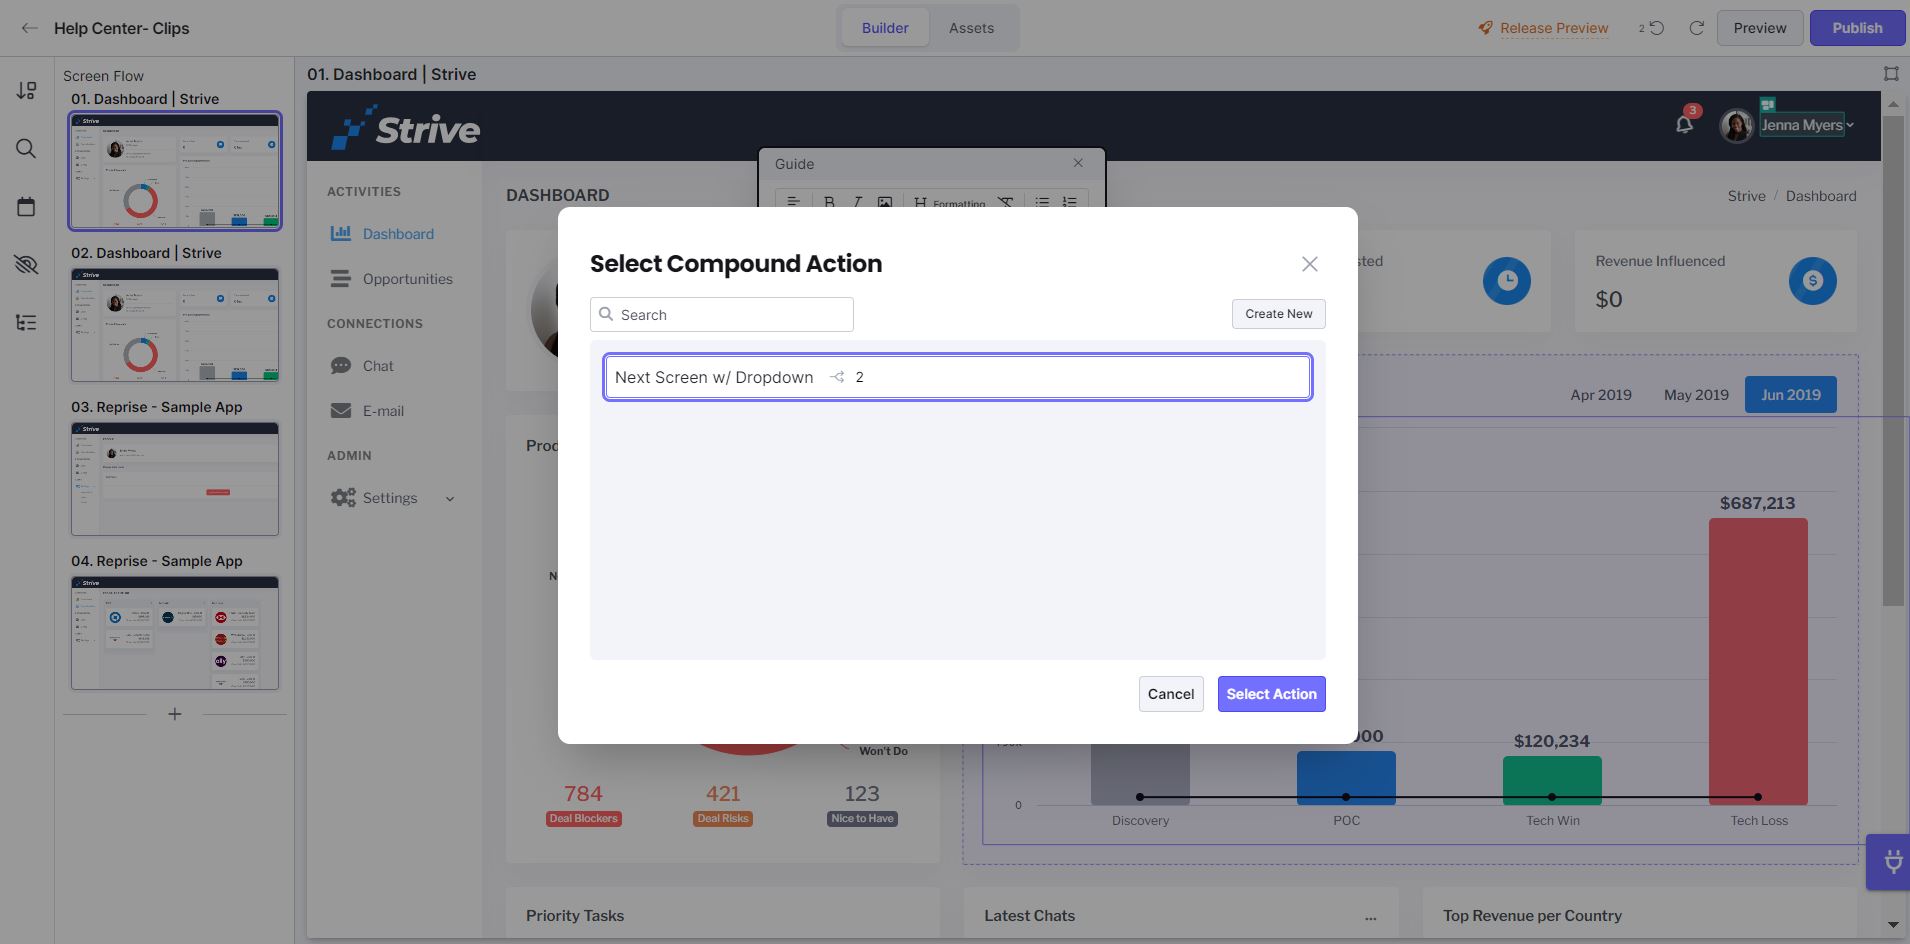Click the Select Action button
This screenshot has height=944, width=1910.
point(1272,694)
